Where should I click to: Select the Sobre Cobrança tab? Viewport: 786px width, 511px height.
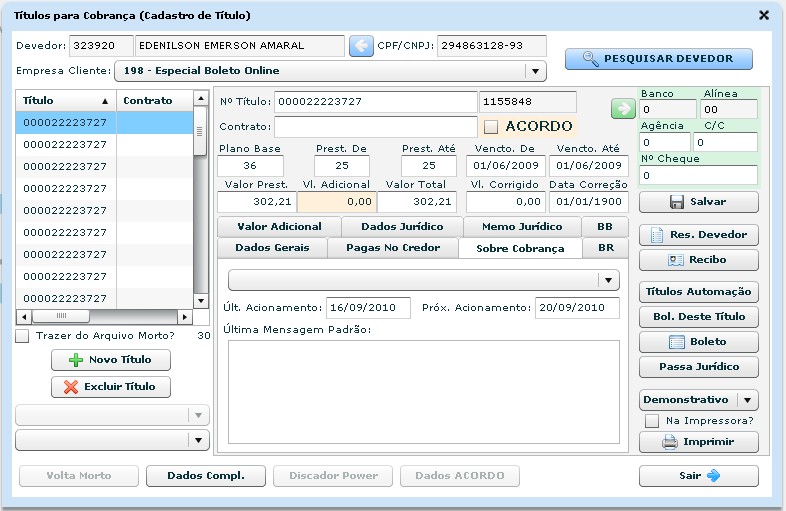tap(520, 248)
